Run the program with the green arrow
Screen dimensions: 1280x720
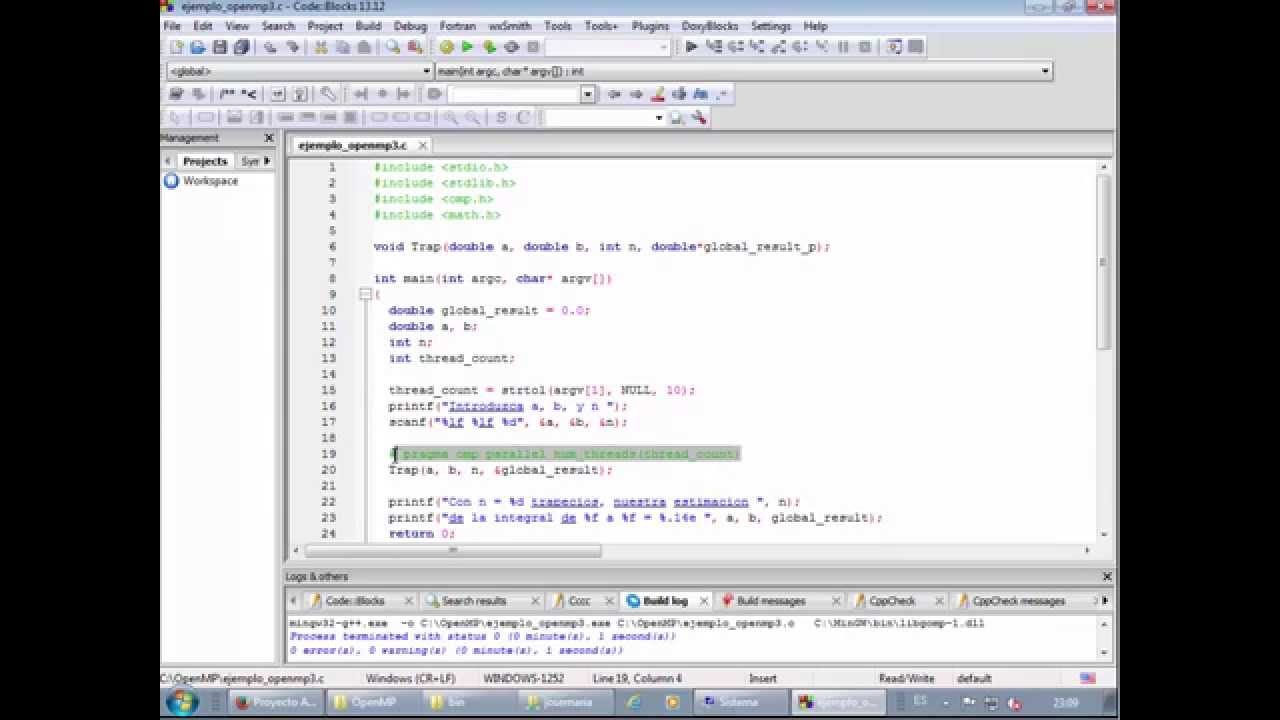tap(467, 47)
